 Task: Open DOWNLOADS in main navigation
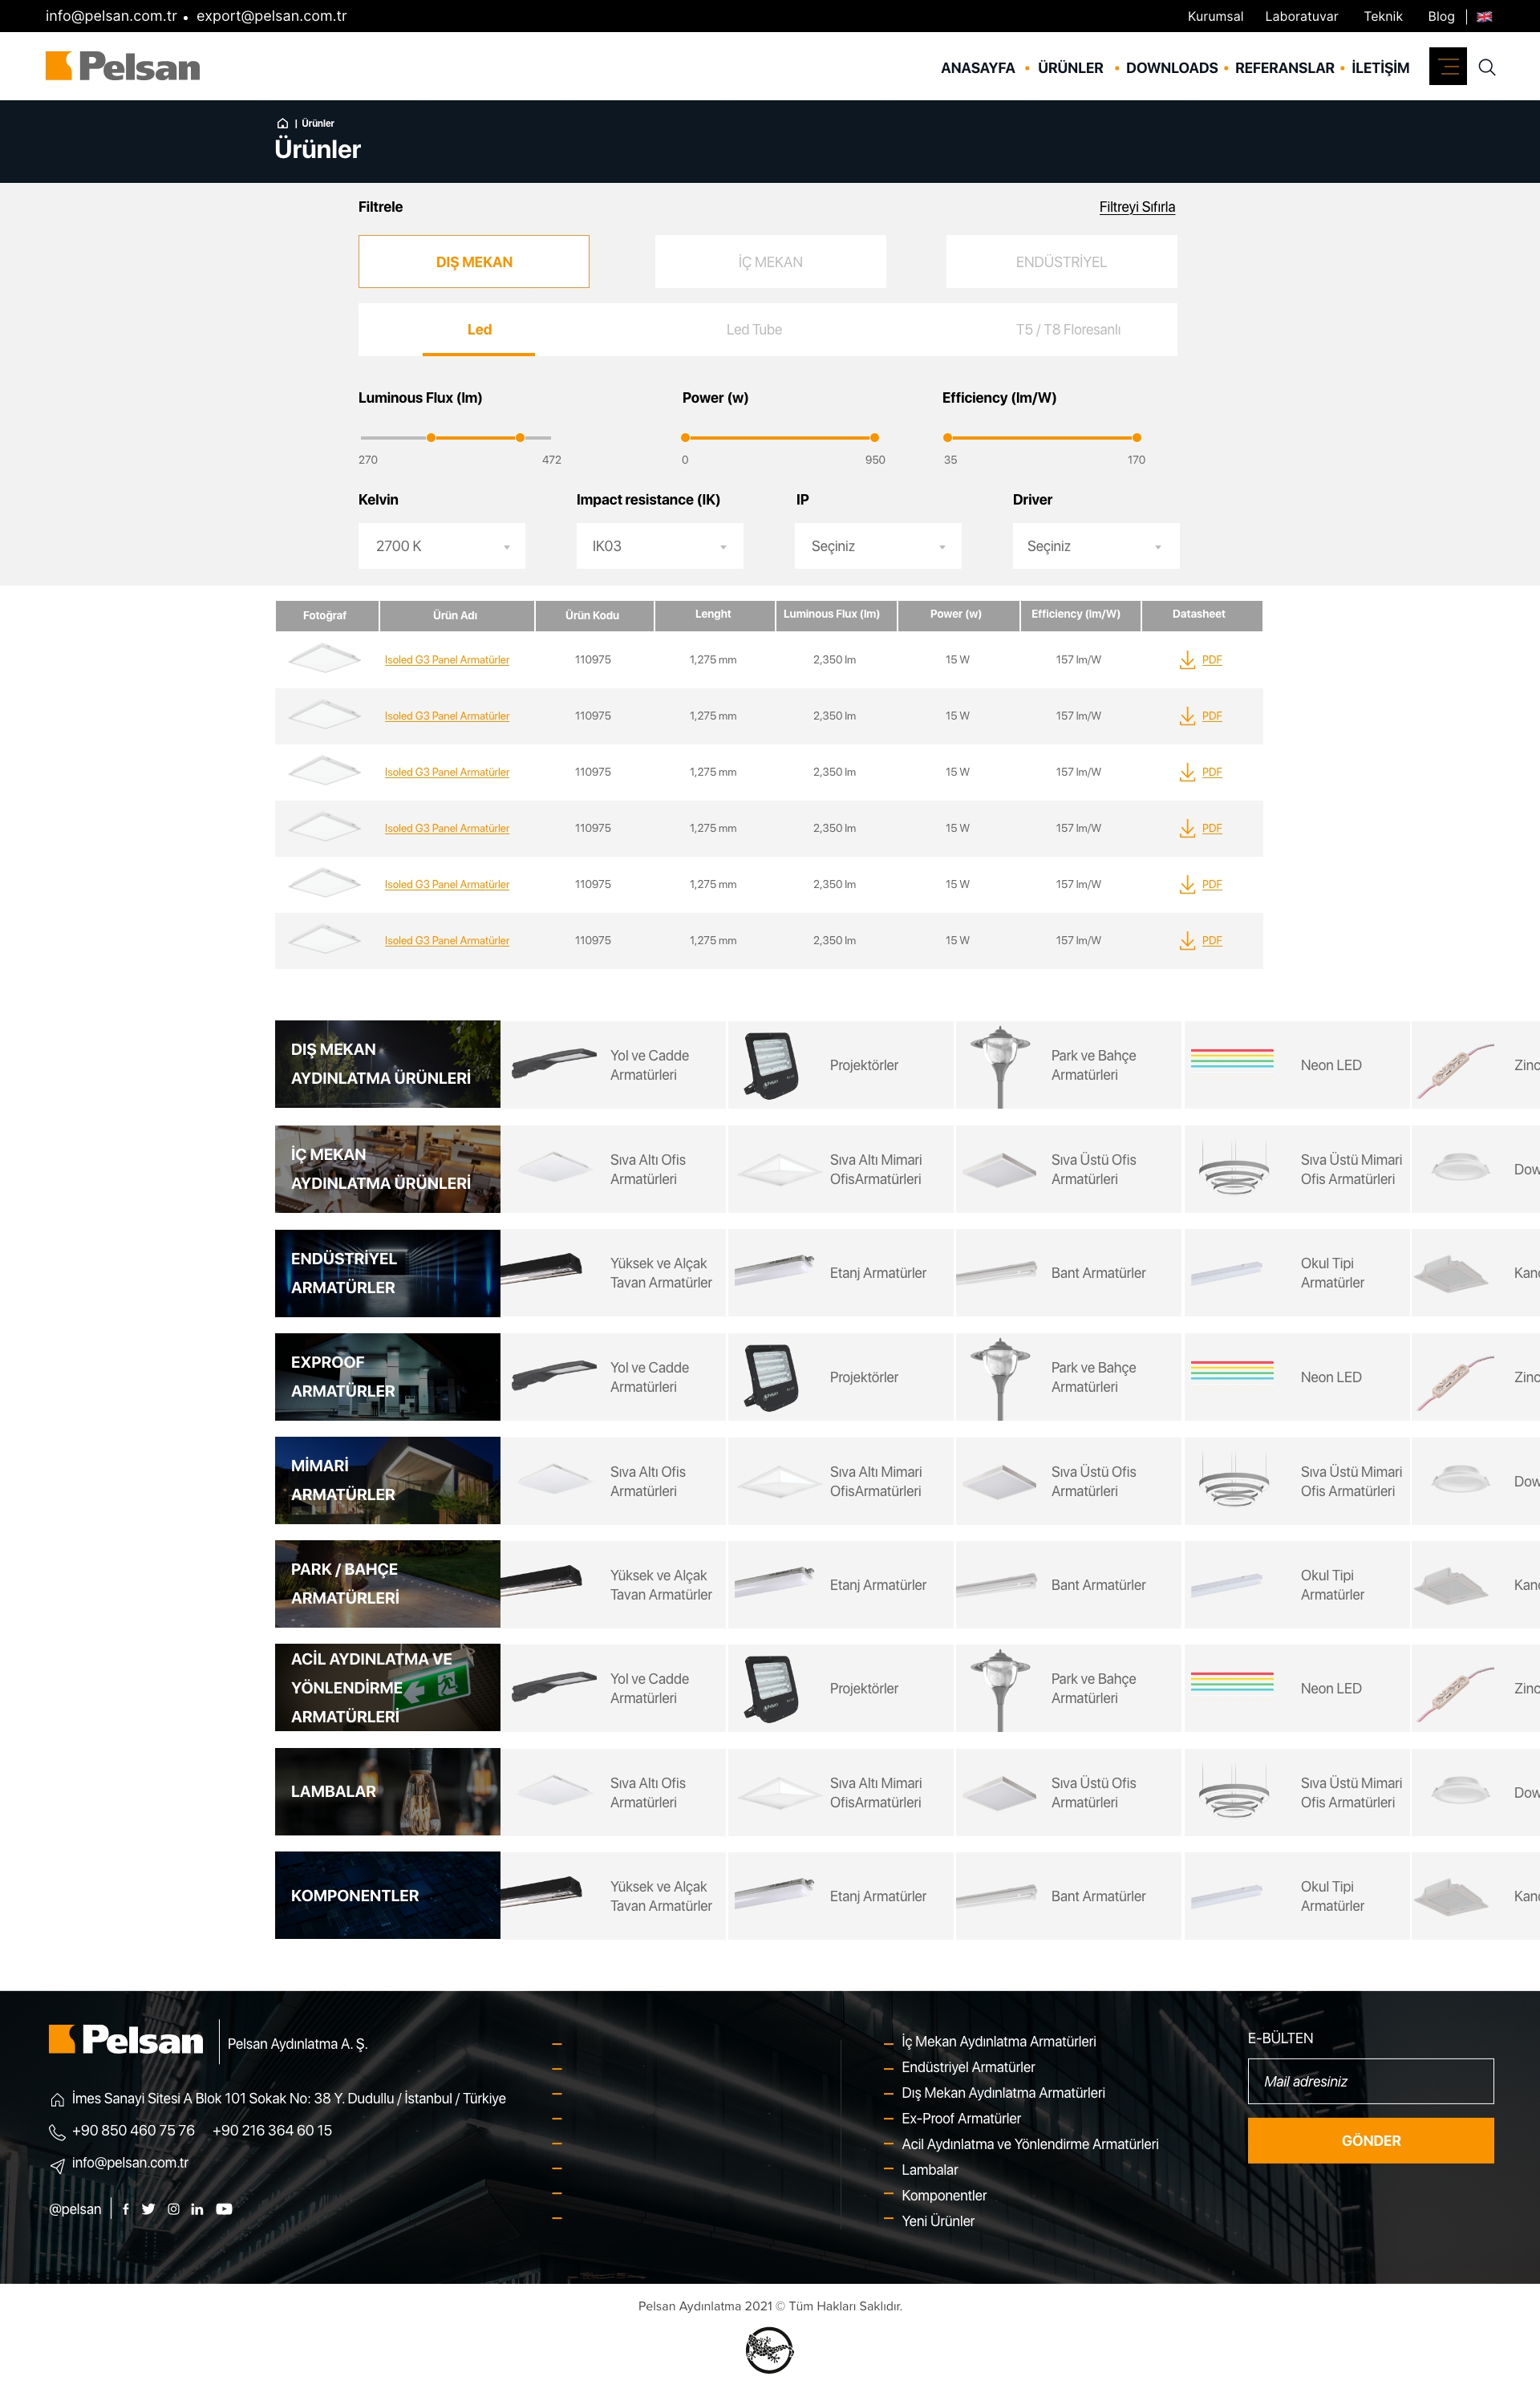1171,68
